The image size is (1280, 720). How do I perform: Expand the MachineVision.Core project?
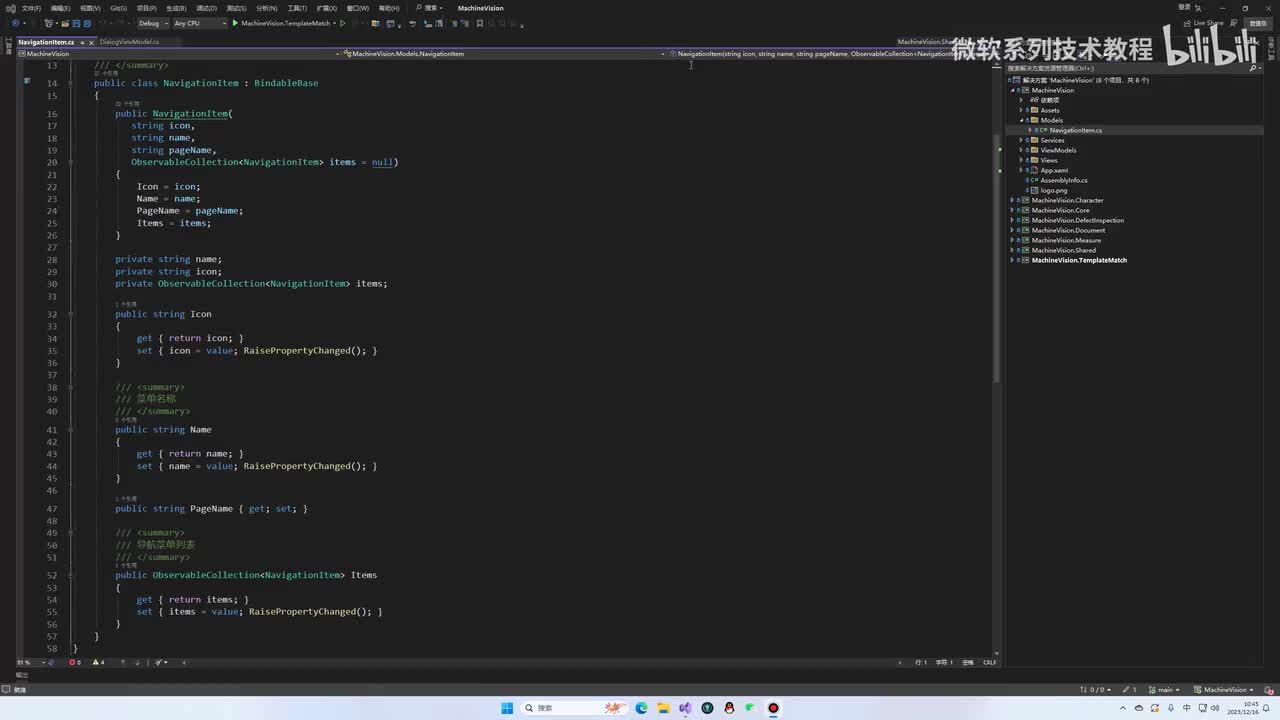click(1012, 210)
